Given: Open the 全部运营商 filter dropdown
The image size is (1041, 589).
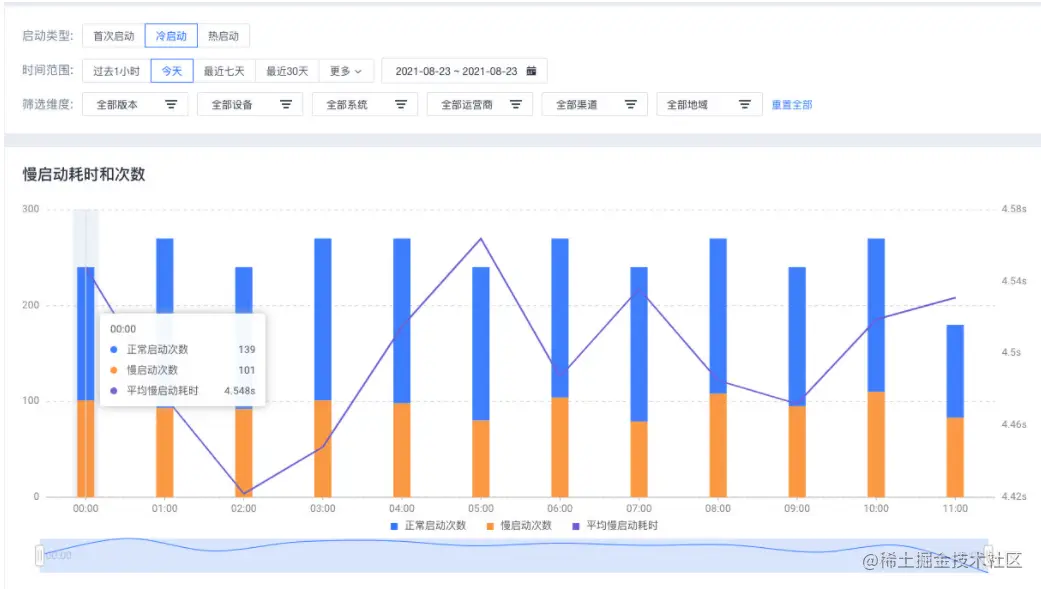Looking at the screenshot, I should point(480,104).
